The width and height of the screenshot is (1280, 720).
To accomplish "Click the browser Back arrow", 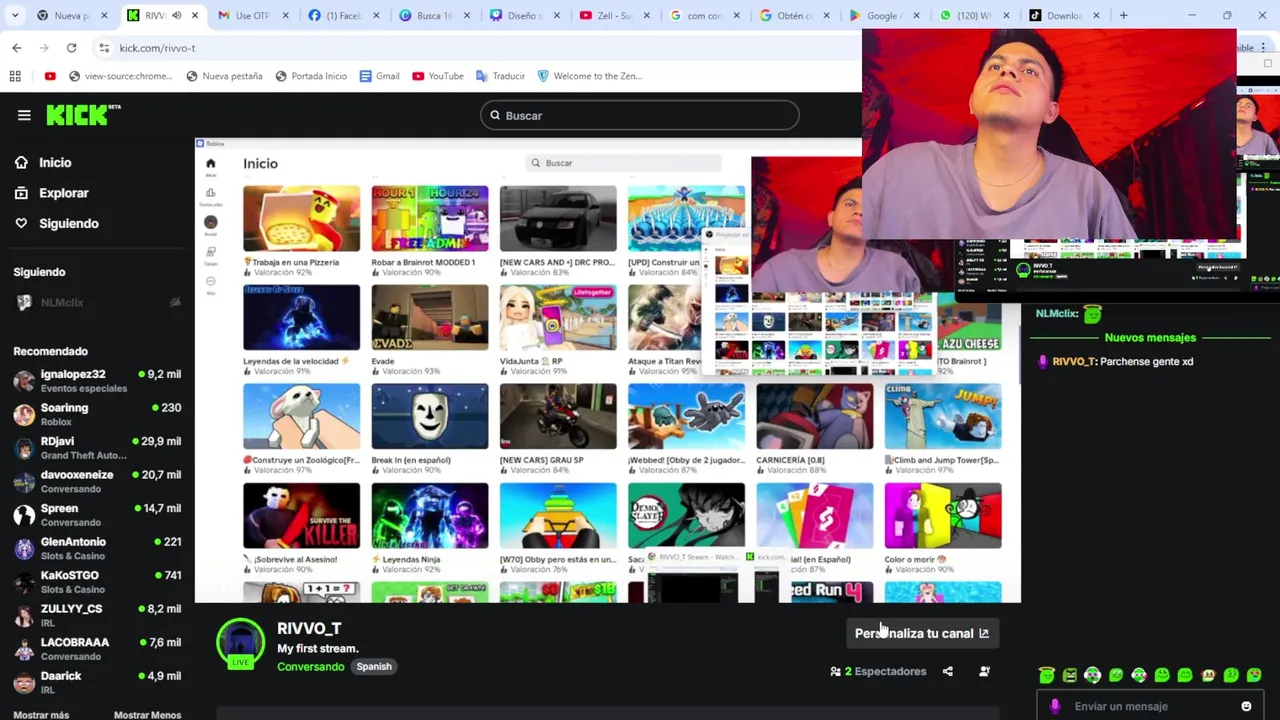I will (17, 48).
